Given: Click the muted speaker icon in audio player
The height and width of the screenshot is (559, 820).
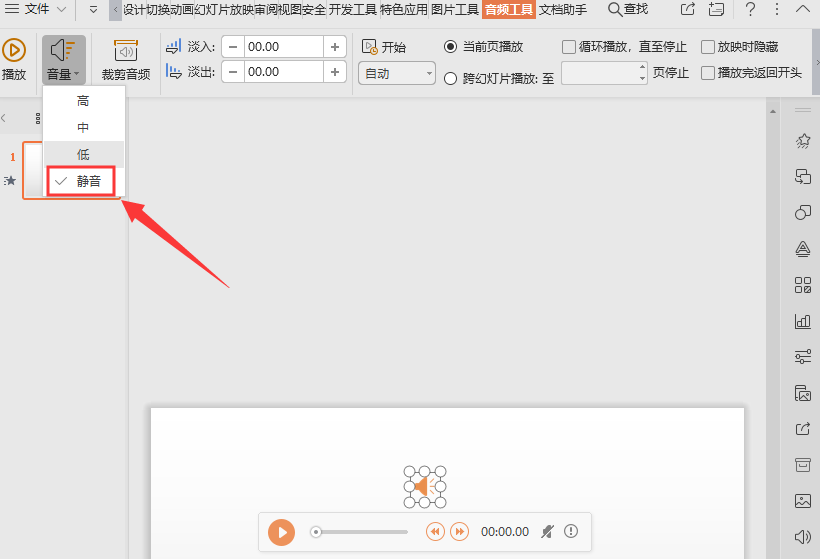Looking at the screenshot, I should click(547, 532).
